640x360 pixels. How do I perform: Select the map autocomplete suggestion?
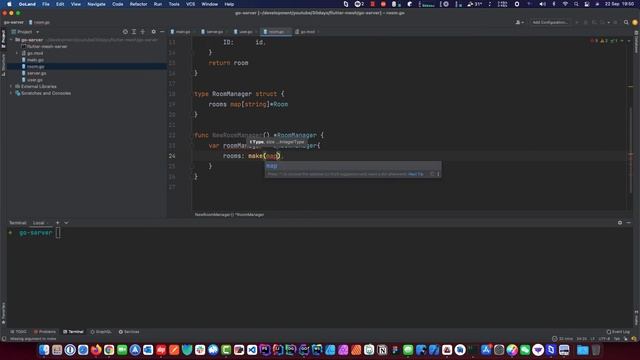[353, 166]
